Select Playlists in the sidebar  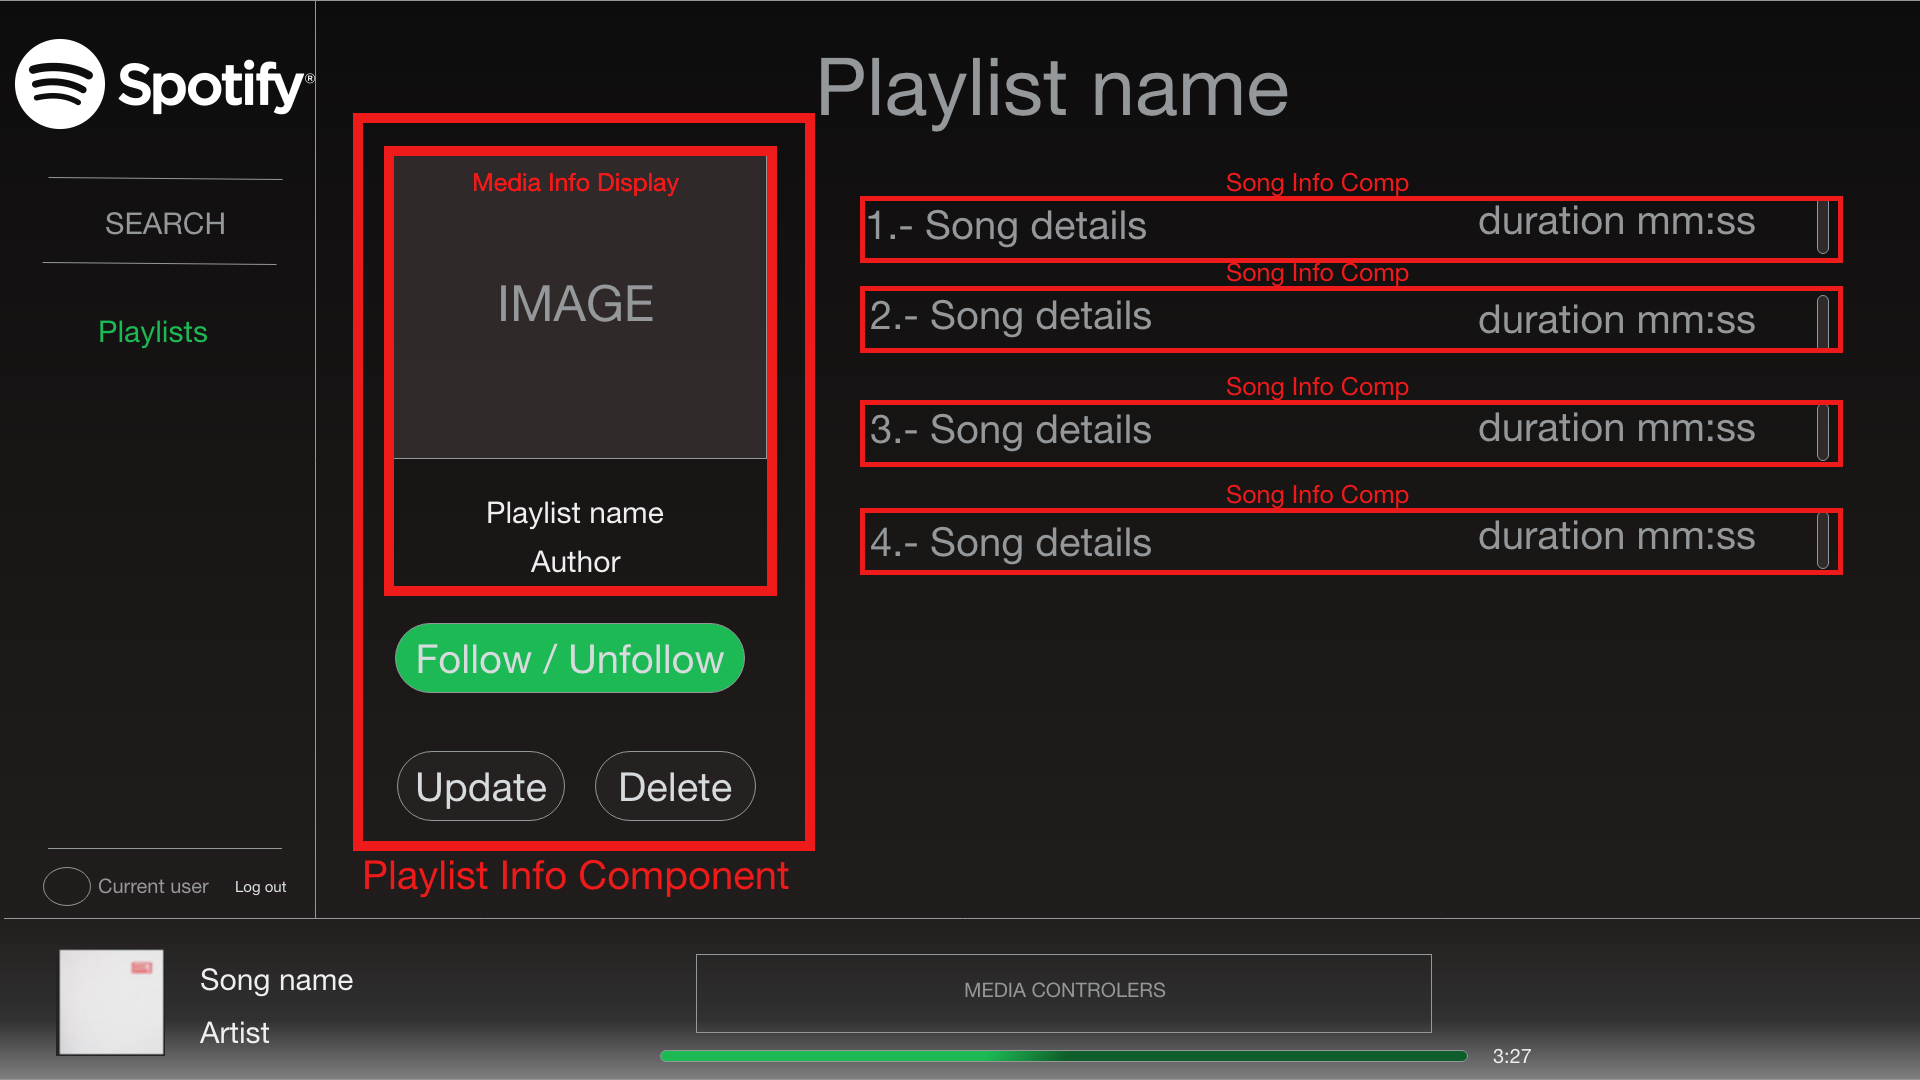(x=152, y=332)
